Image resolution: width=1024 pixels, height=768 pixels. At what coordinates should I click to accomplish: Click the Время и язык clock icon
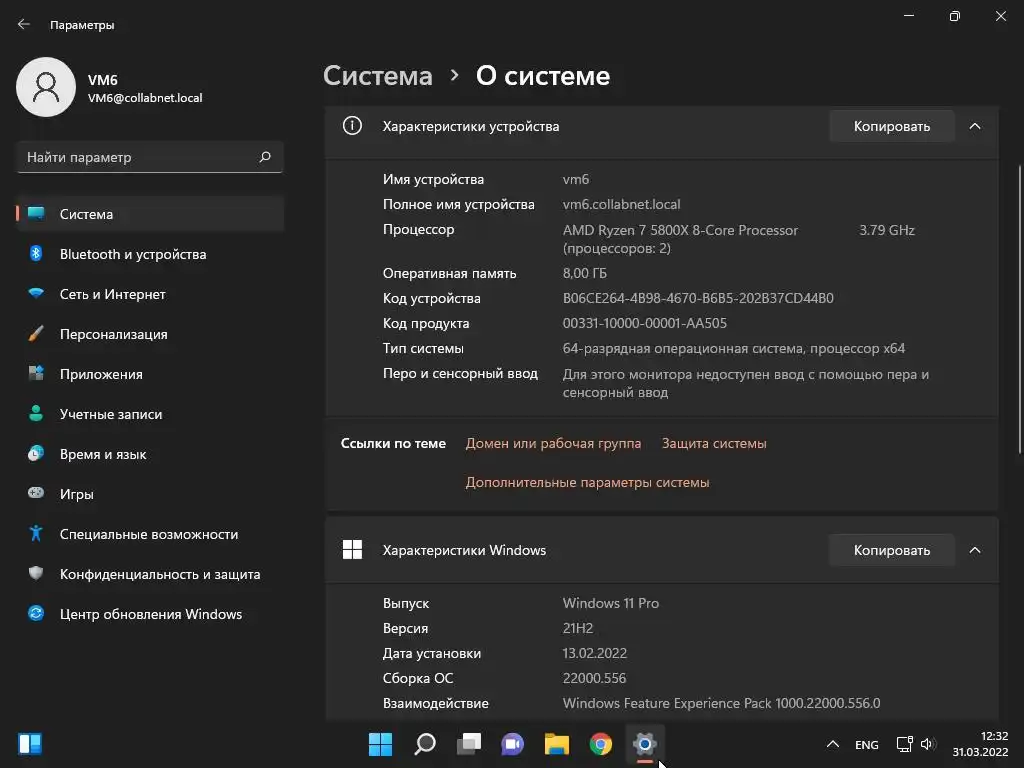pos(36,453)
